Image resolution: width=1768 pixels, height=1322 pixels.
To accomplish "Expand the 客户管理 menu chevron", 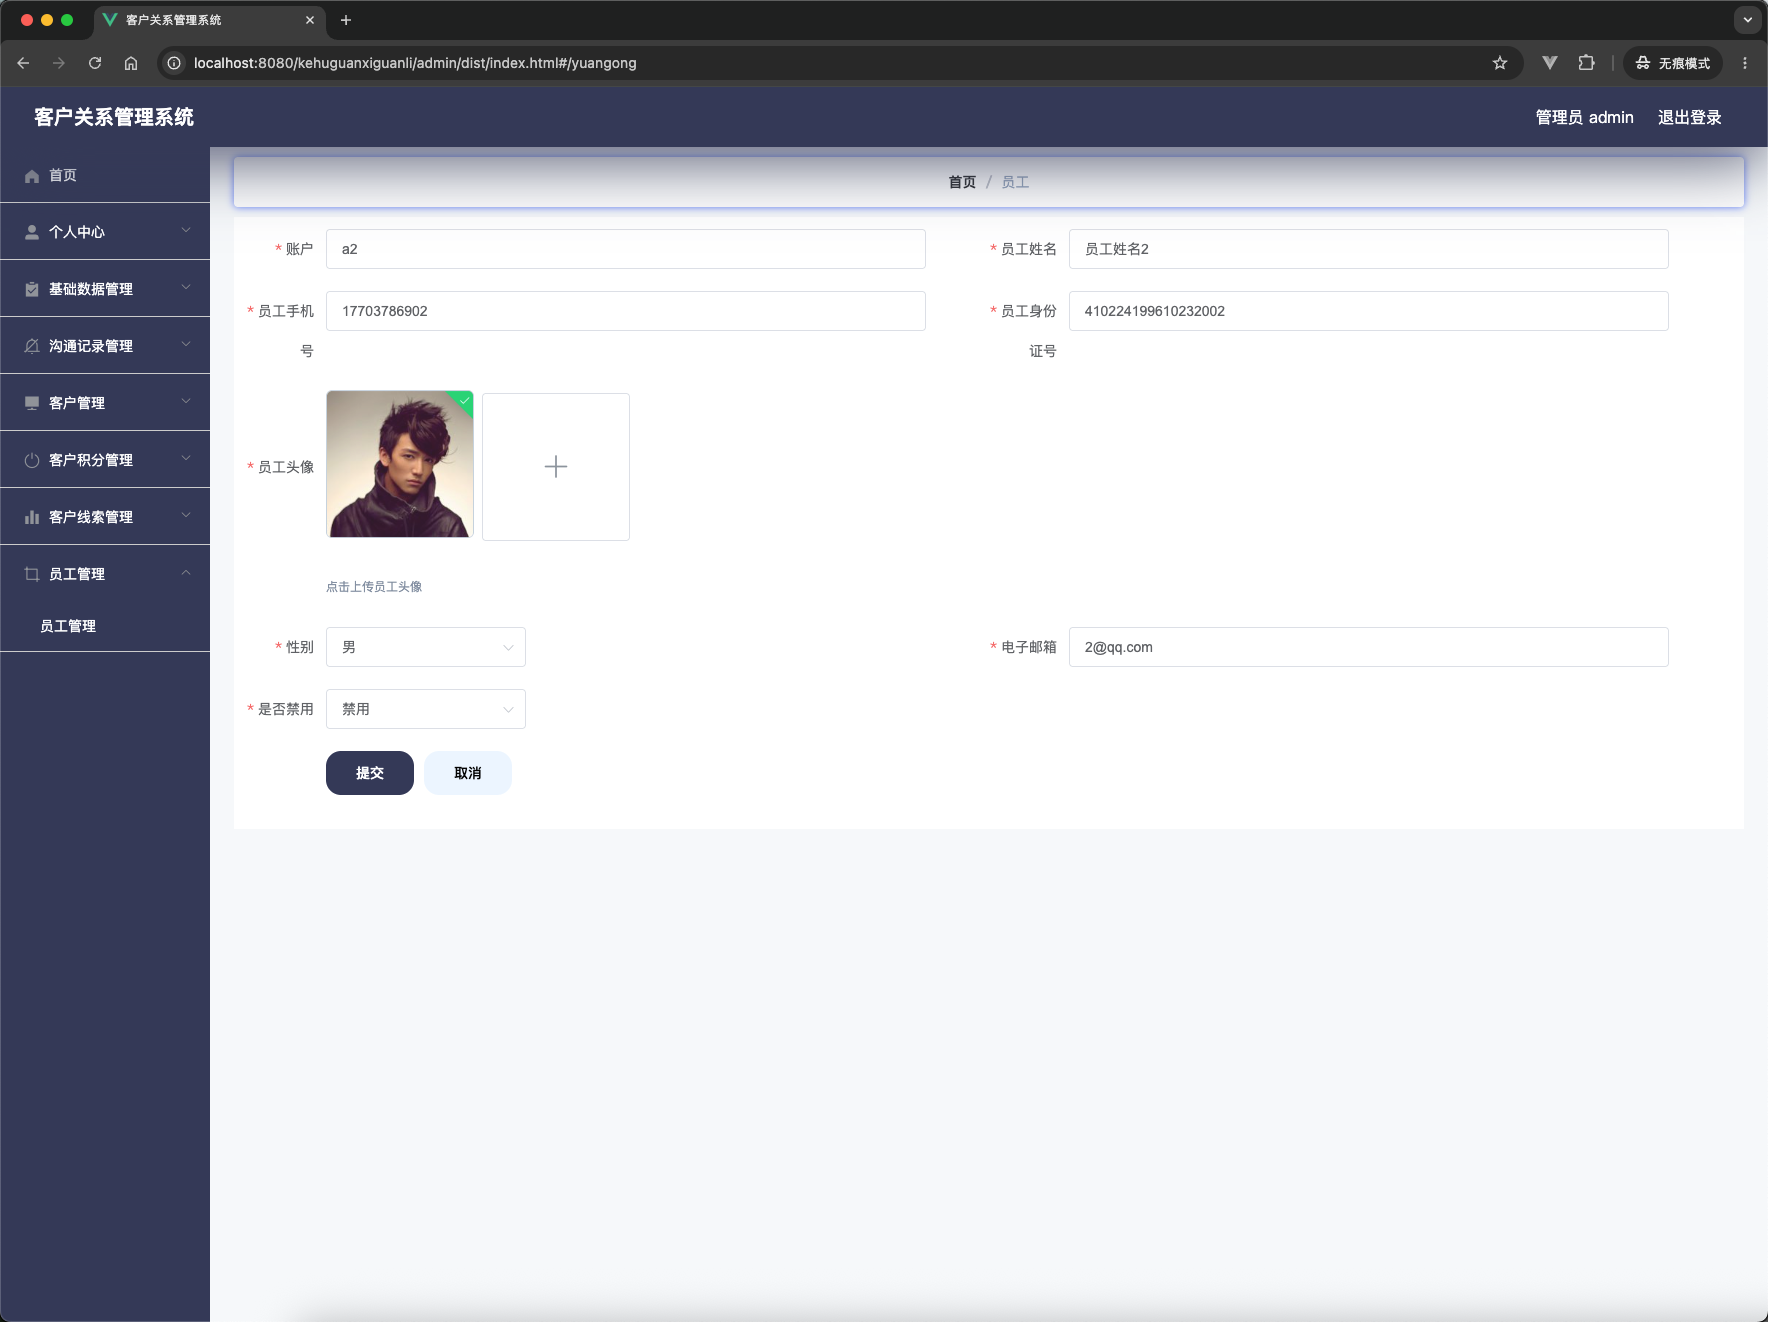I will click(x=186, y=401).
